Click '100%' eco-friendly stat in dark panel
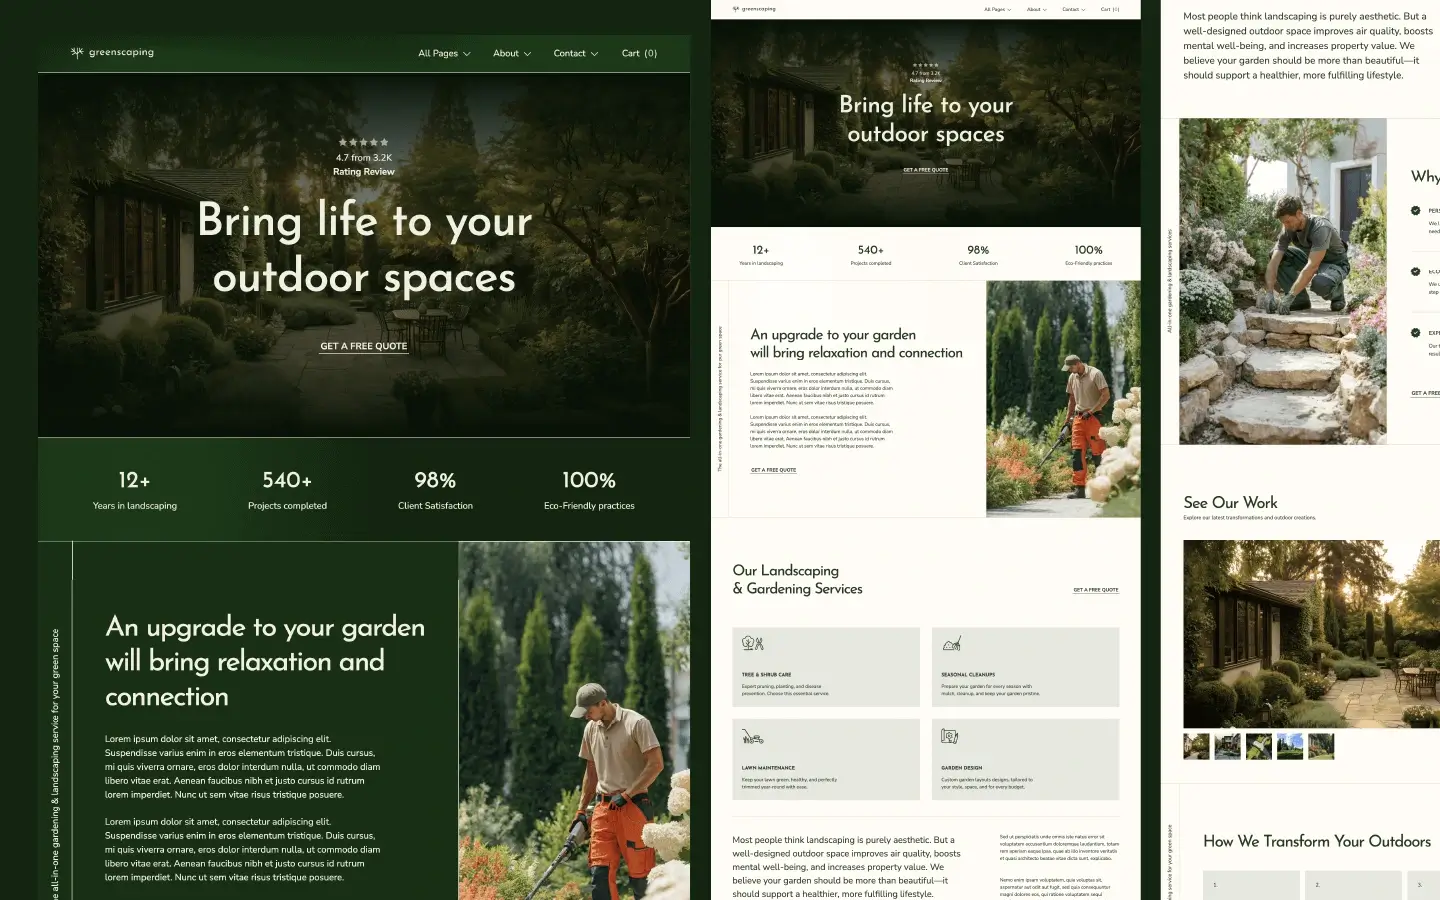 [589, 481]
